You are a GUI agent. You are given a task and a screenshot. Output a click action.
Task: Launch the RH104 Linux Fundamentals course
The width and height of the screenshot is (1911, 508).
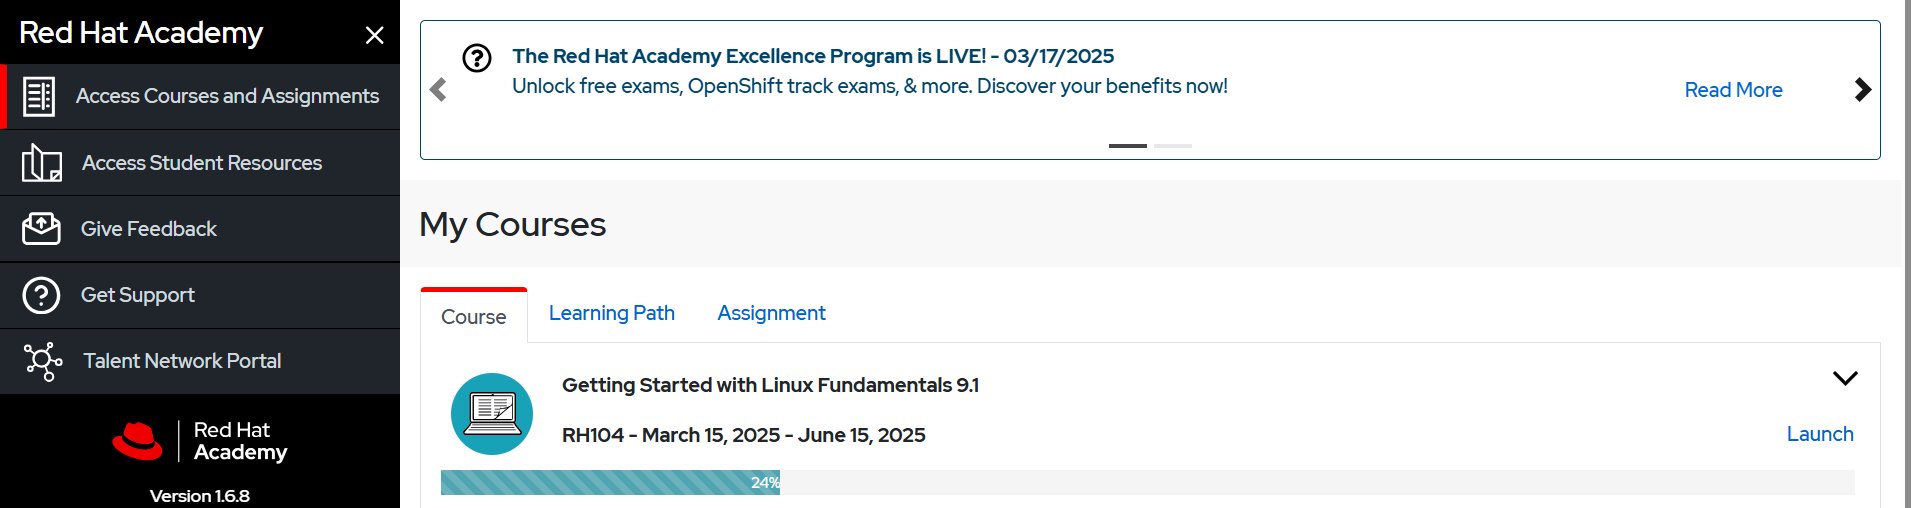[1820, 434]
